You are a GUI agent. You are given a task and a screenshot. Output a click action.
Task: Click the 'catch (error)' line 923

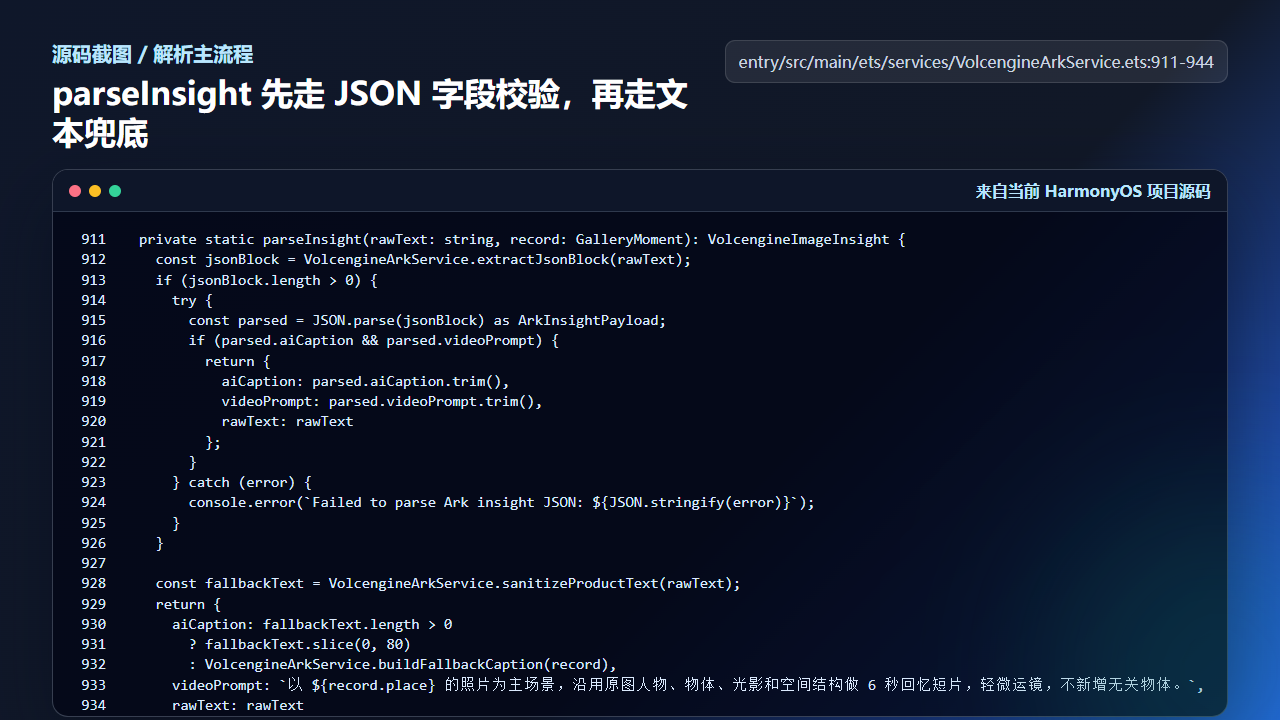242,482
